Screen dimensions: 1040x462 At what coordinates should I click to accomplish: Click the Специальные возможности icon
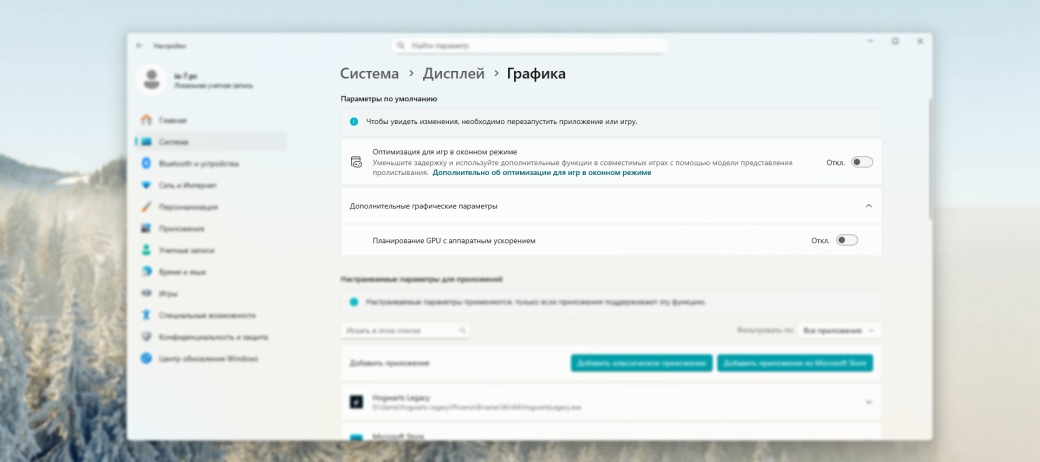[147, 316]
